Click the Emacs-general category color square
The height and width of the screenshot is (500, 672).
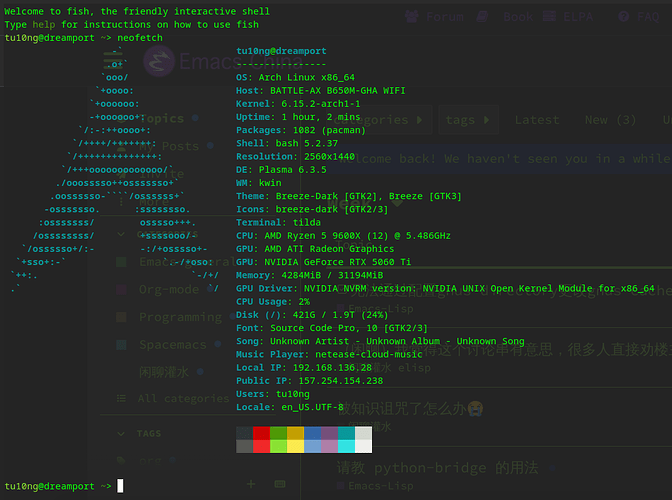[x=122, y=262]
